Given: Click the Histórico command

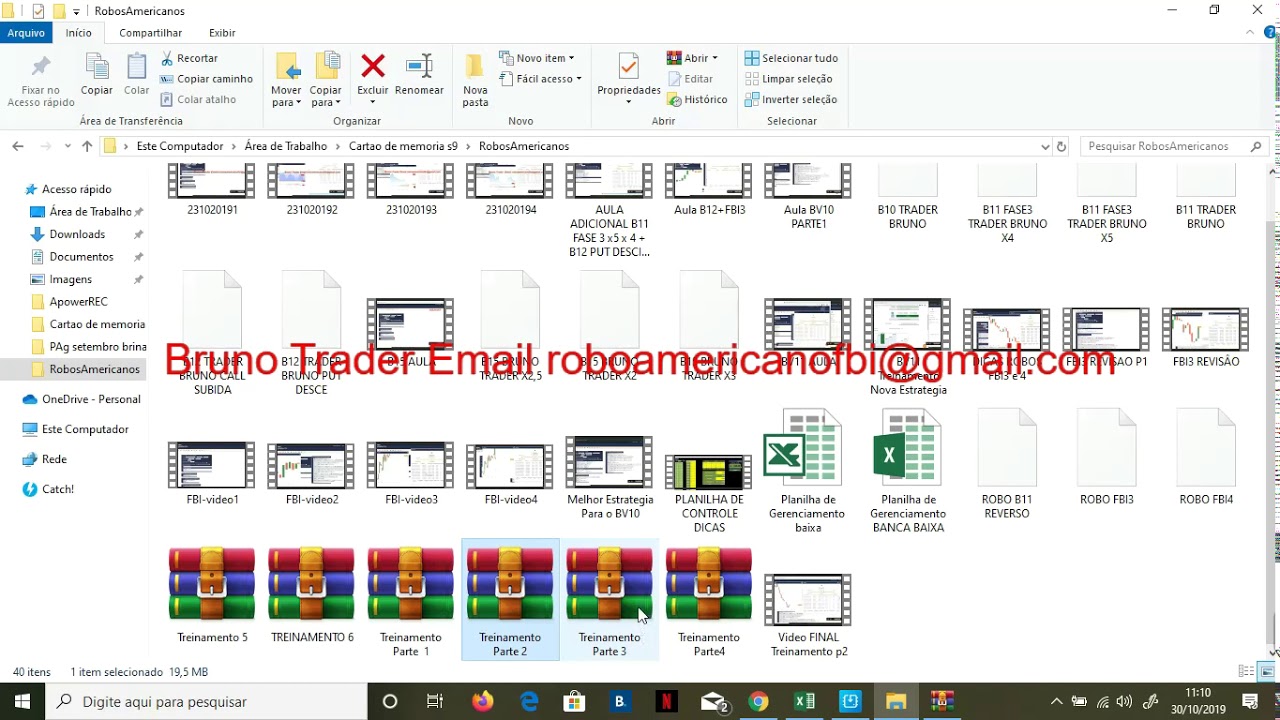Looking at the screenshot, I should click(x=697, y=99).
